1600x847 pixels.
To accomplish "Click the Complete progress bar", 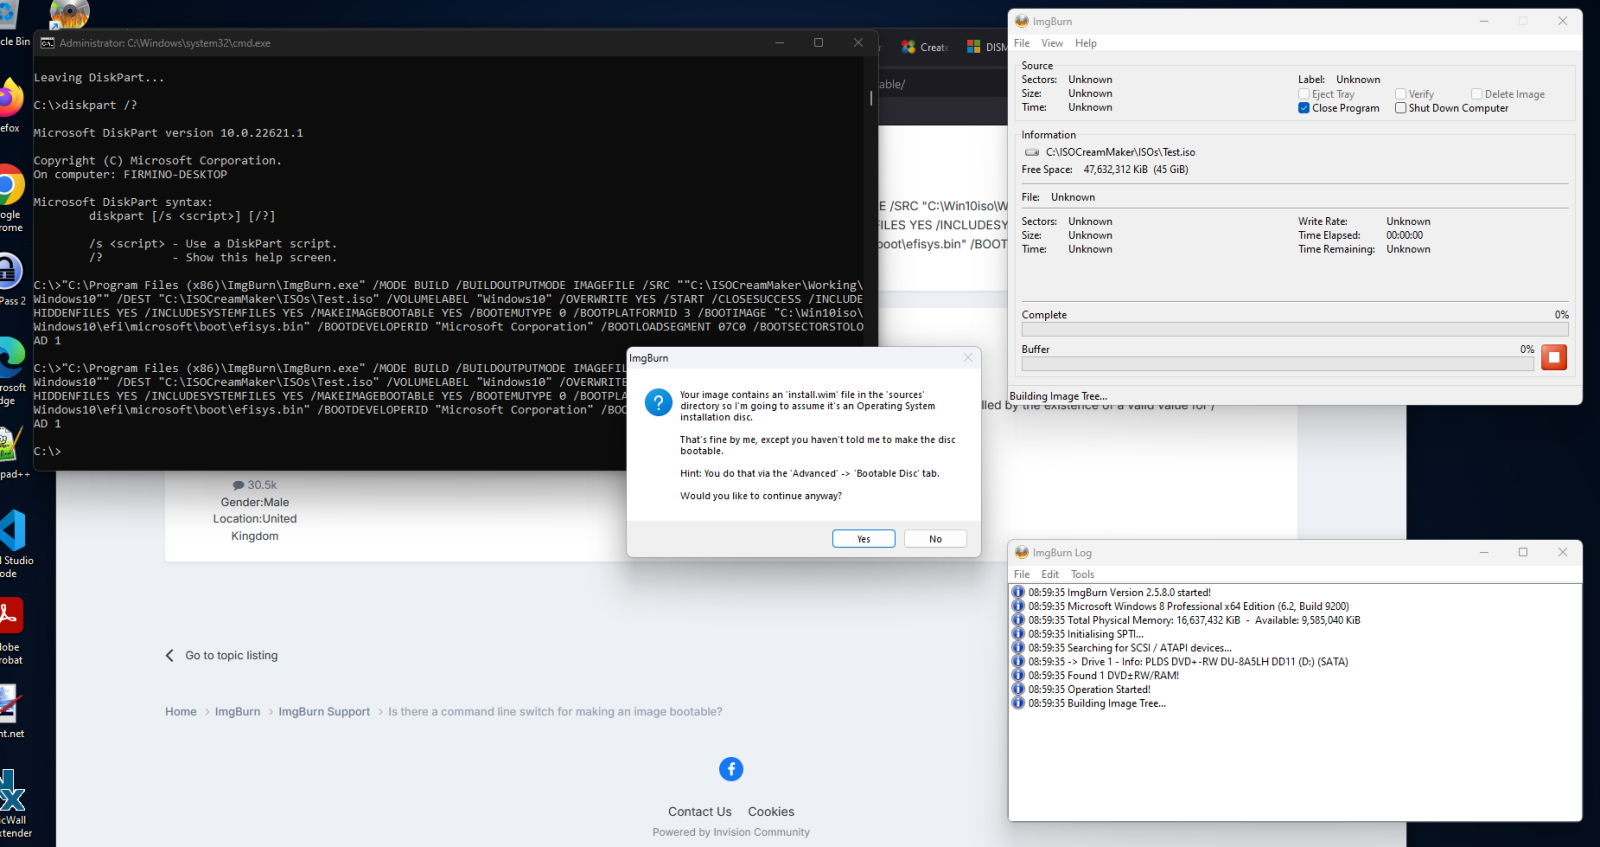I will tap(1294, 329).
